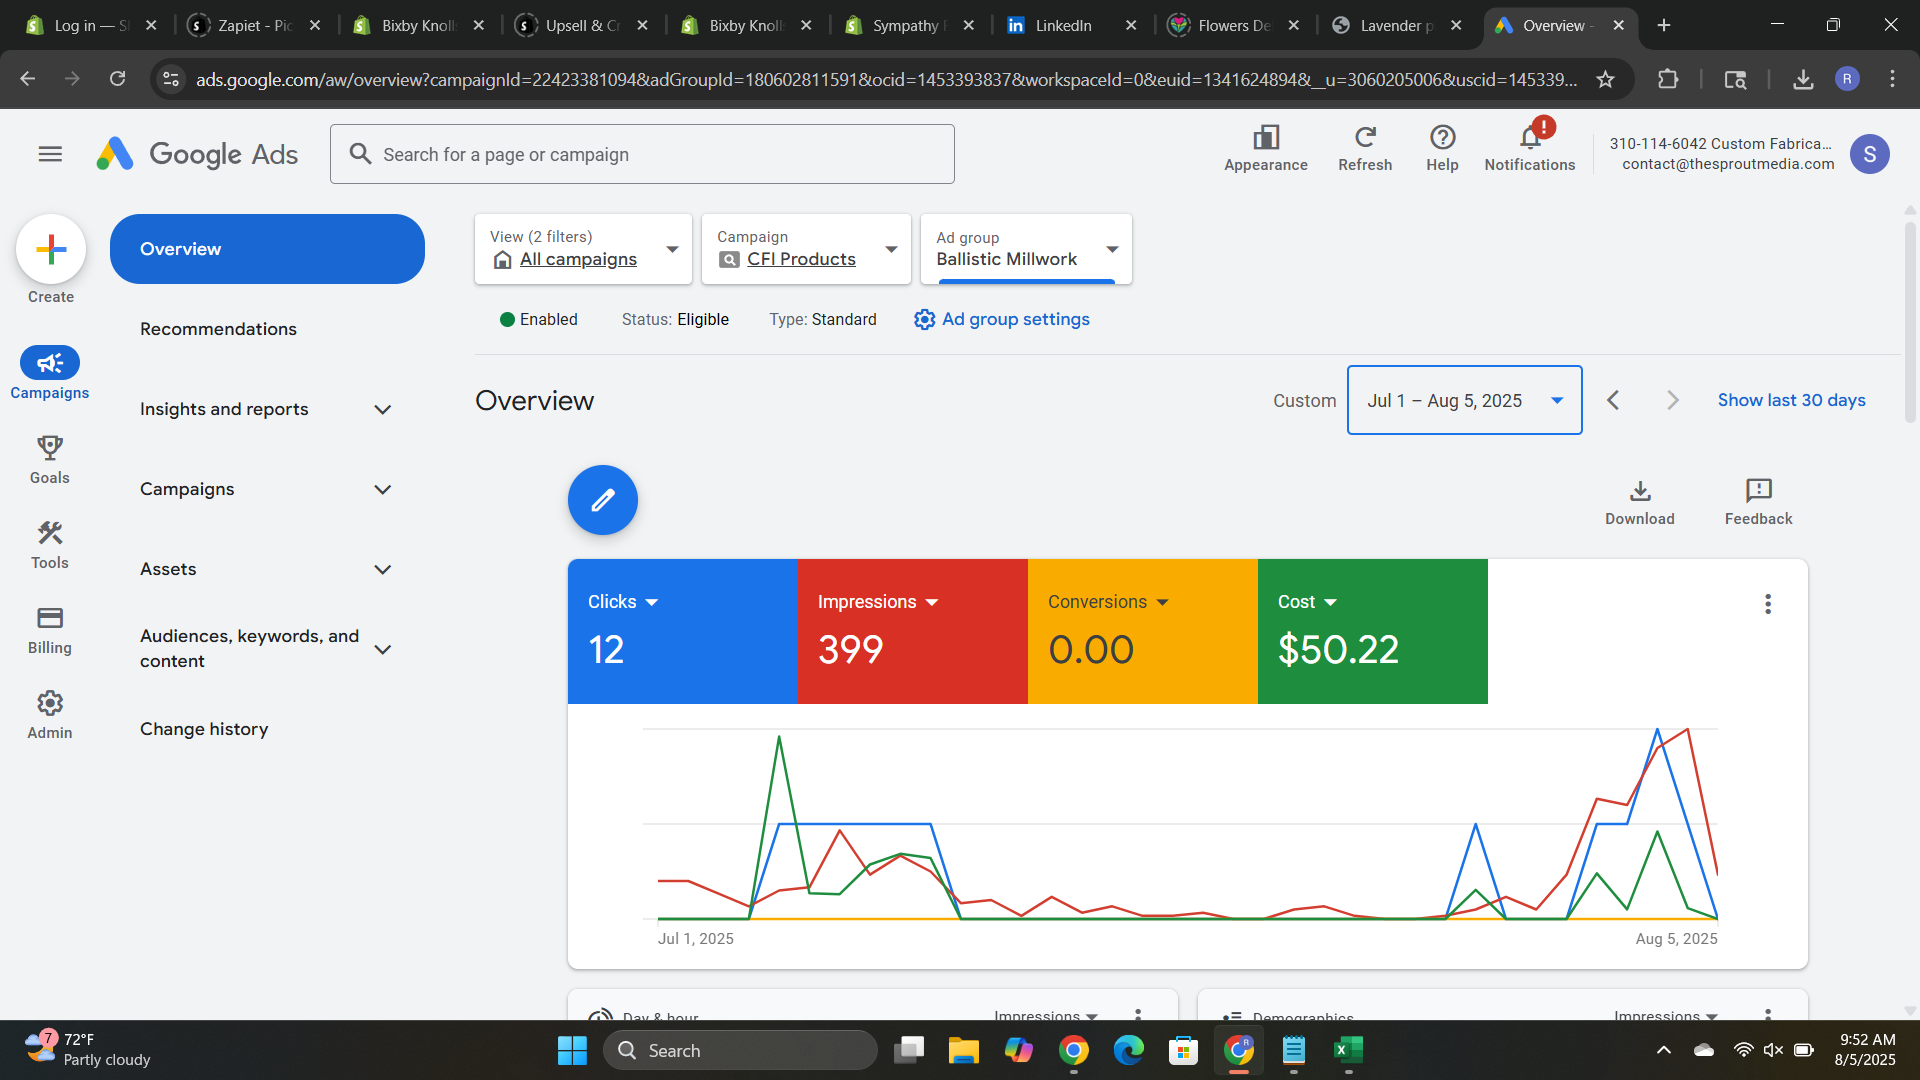Focus the search for page or campaign field
1920x1080 pixels.
coord(642,154)
